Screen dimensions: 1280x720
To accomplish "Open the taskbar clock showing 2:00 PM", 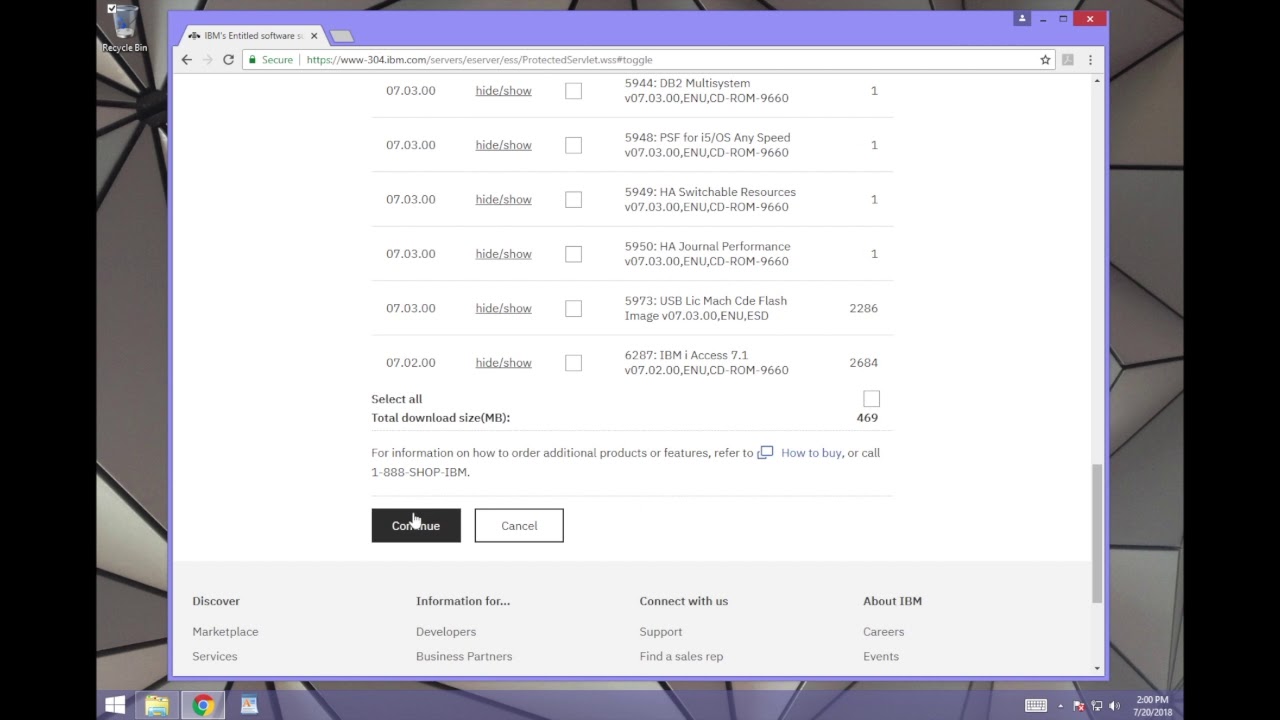I will (1152, 706).
